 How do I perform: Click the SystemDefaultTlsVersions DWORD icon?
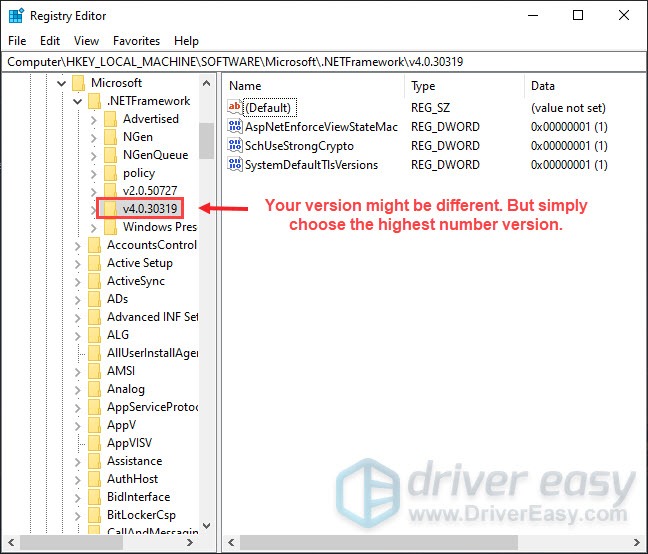(235, 165)
